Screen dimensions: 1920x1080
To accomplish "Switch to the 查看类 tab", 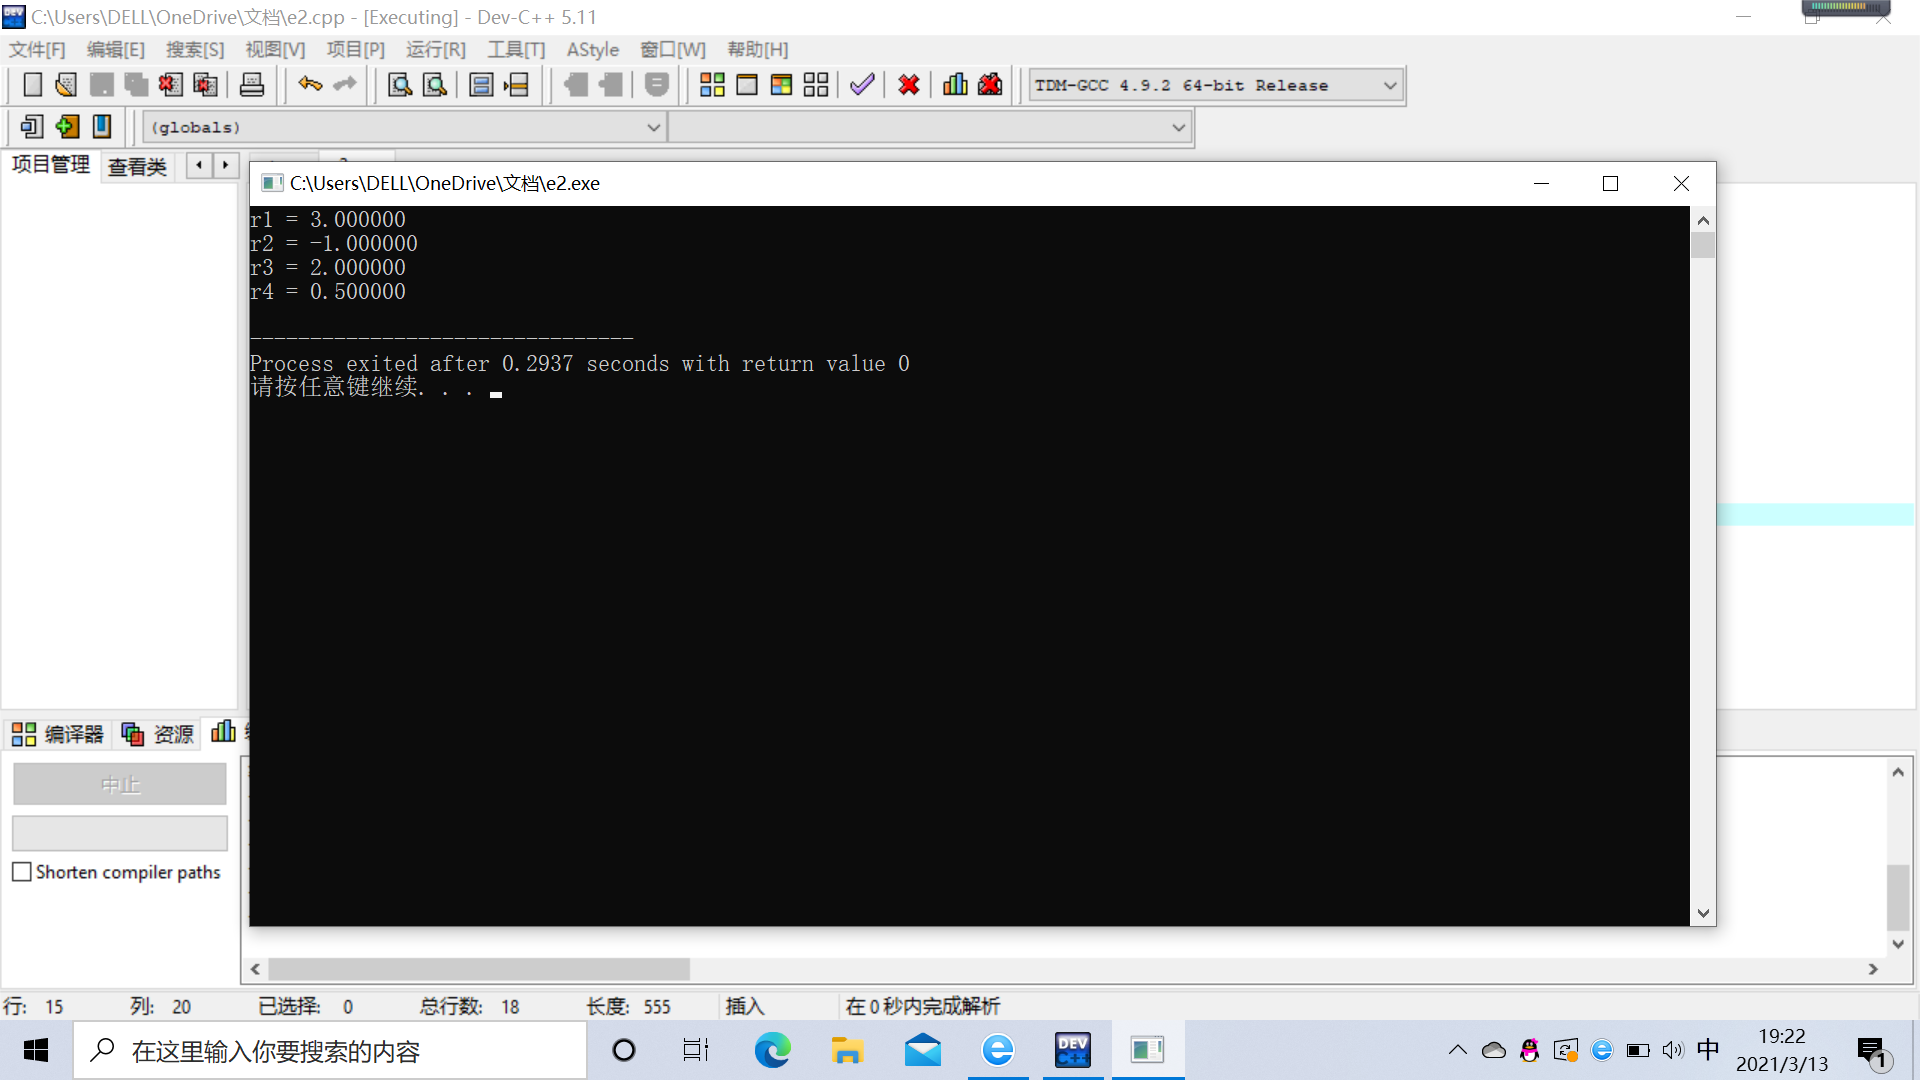I will point(137,167).
